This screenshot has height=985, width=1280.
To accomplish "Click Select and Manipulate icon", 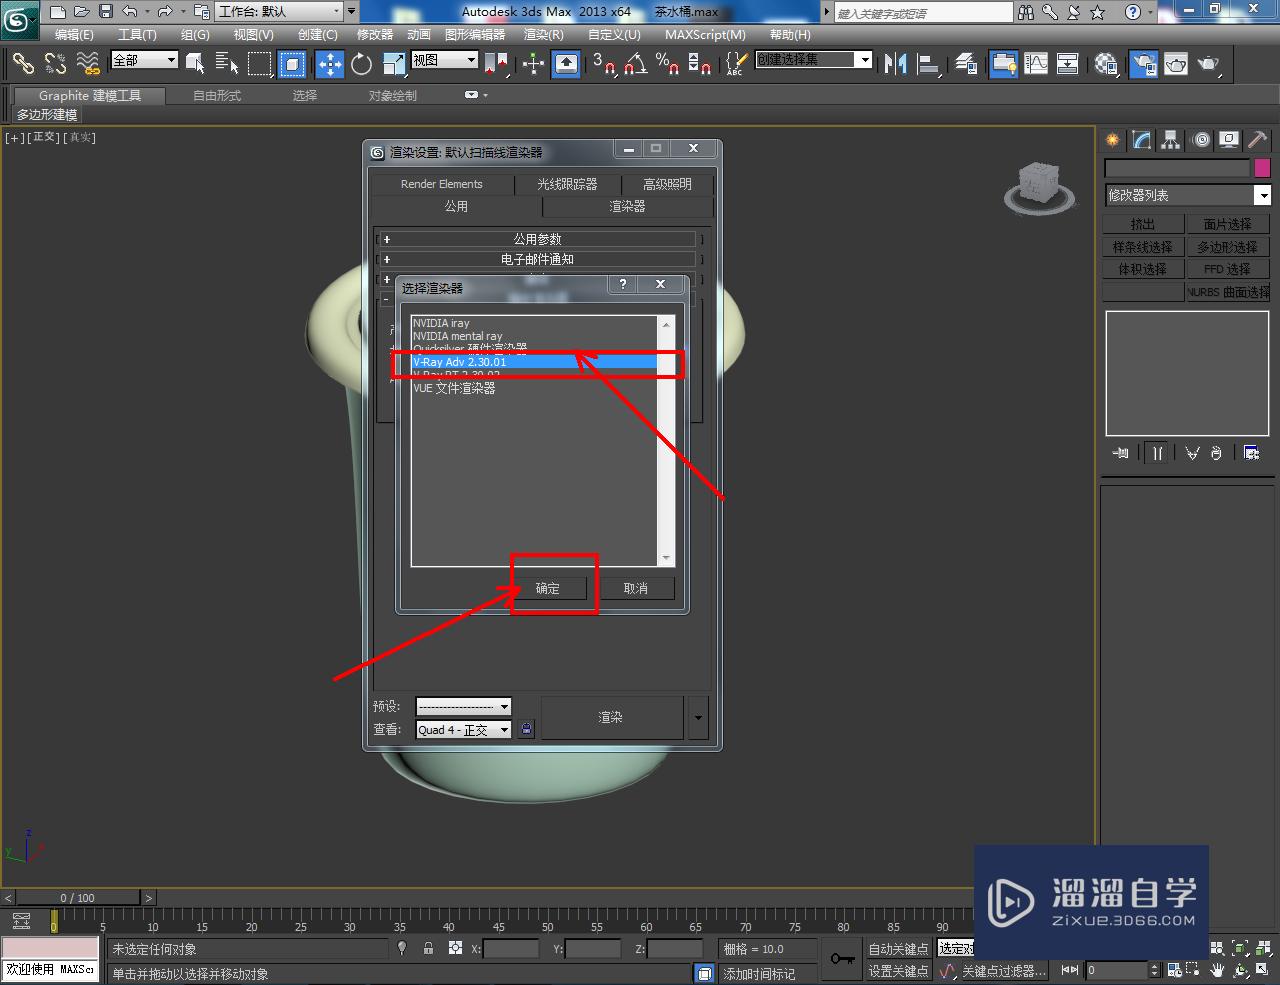I will click(533, 64).
